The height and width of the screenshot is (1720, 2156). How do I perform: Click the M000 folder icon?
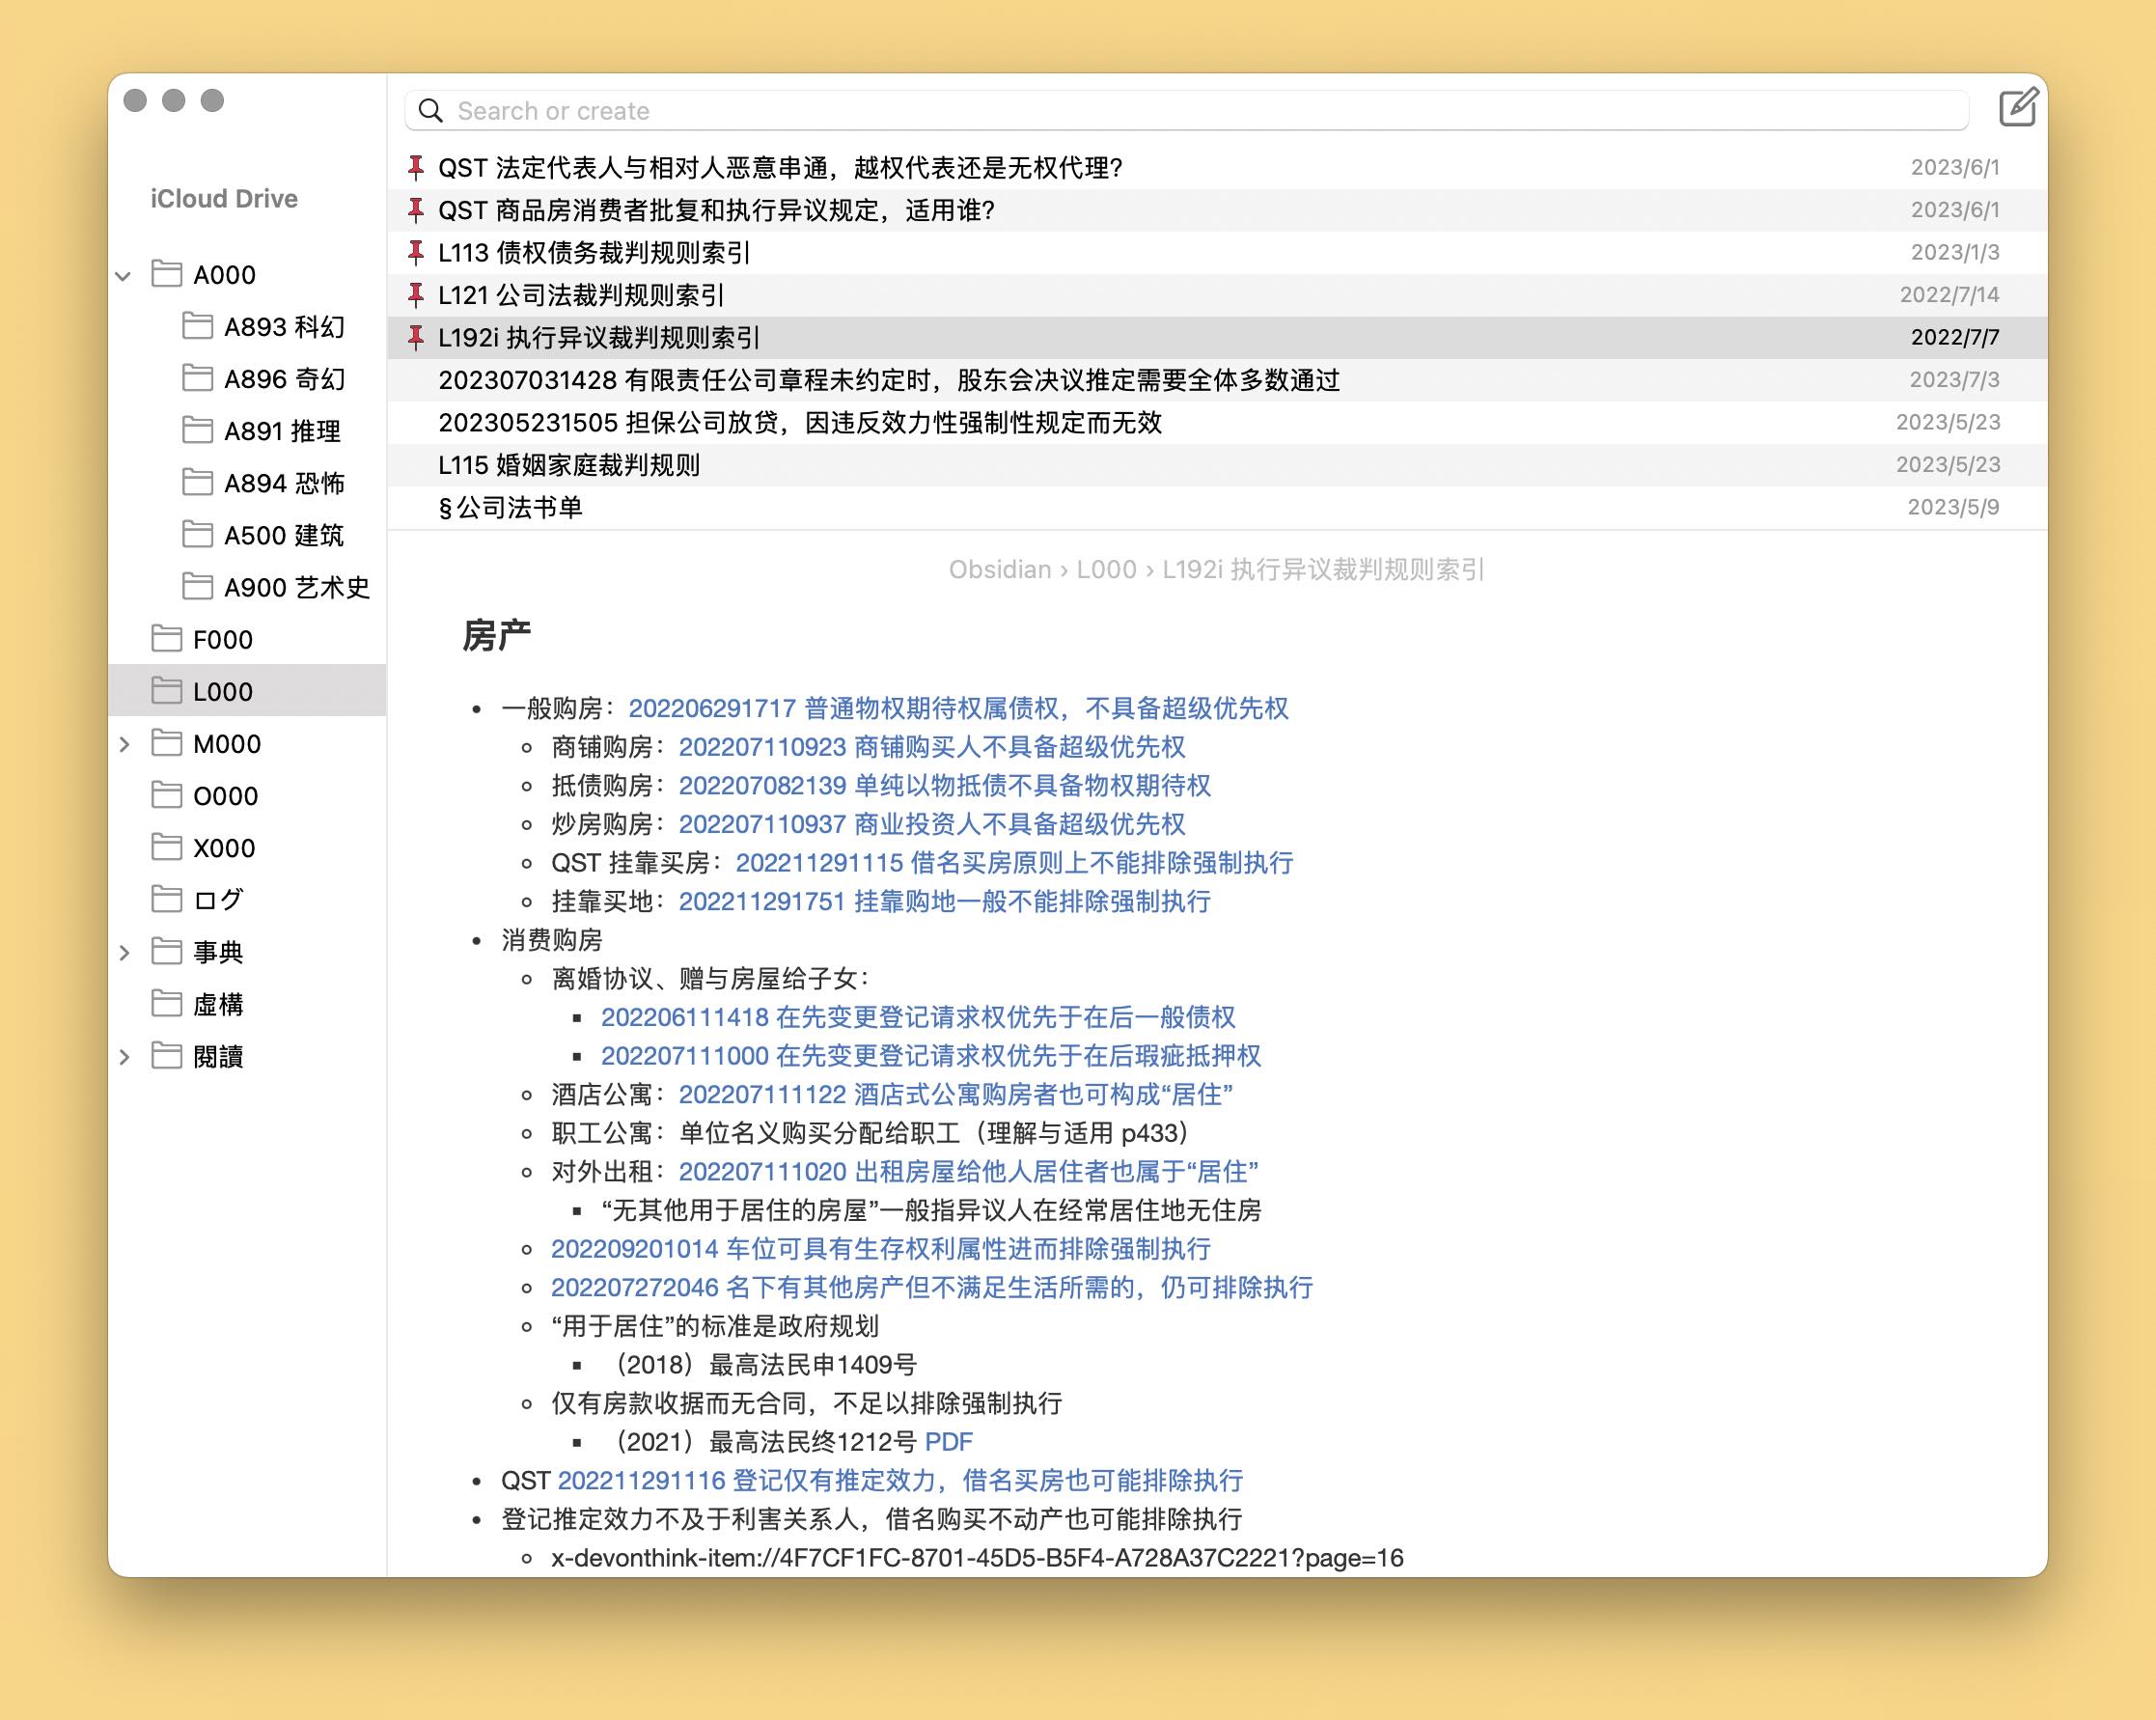(x=166, y=743)
